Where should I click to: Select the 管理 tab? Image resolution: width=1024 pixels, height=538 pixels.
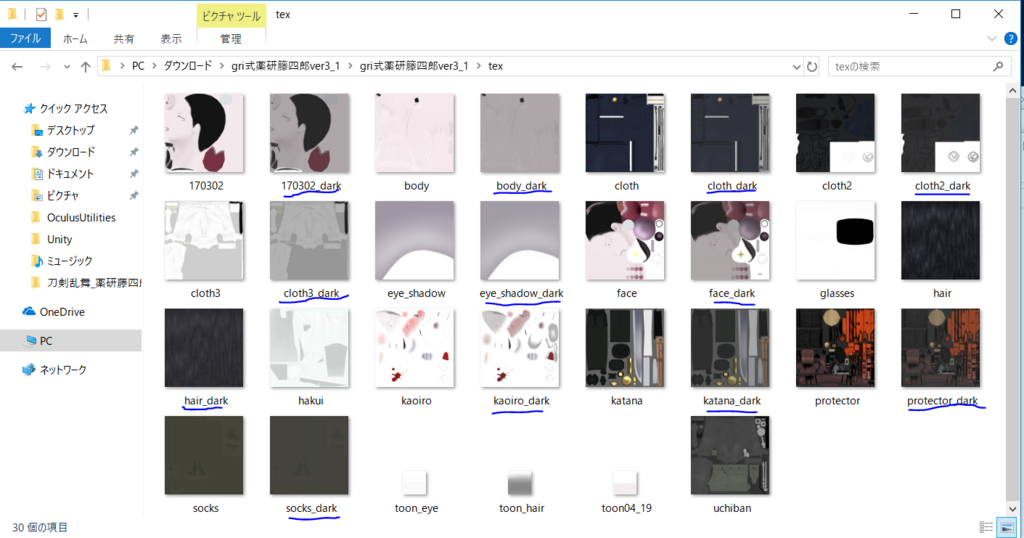pyautogui.click(x=231, y=39)
